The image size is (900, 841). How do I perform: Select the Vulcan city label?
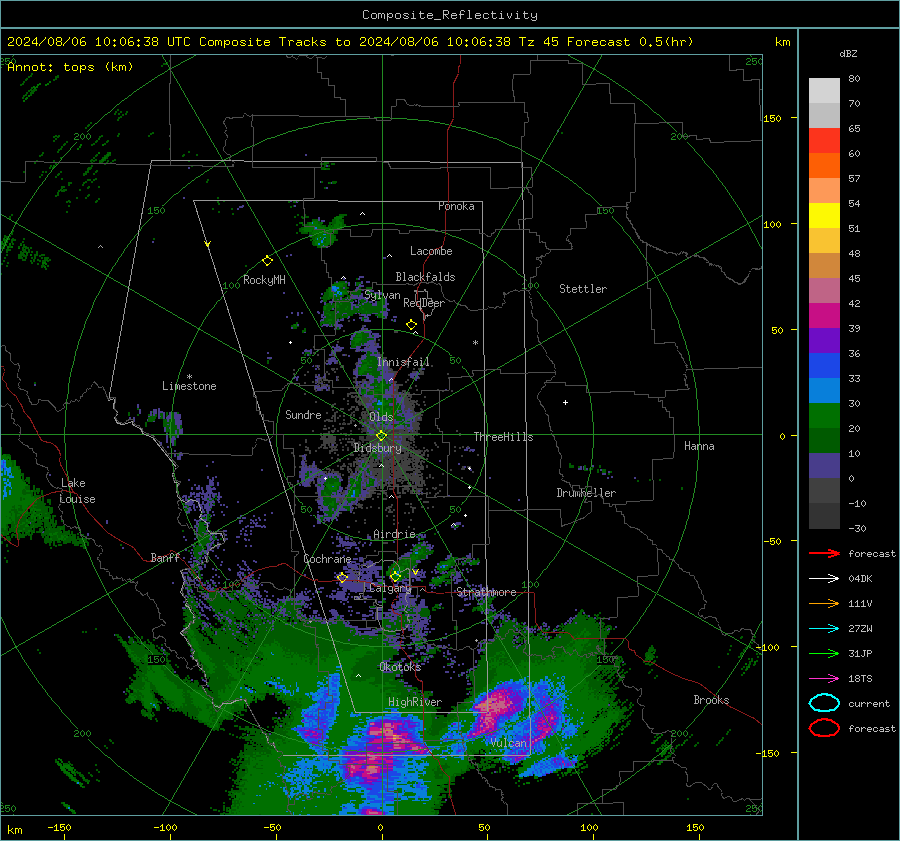coord(509,743)
